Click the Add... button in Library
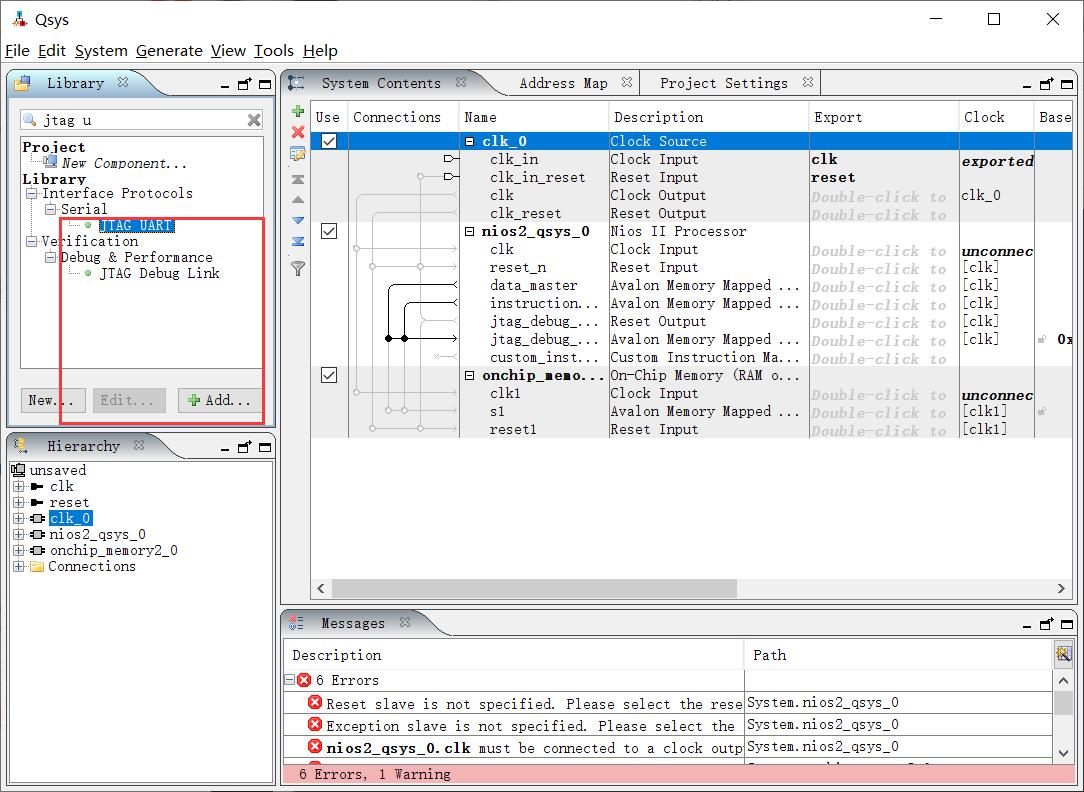The height and width of the screenshot is (792, 1084). point(219,399)
